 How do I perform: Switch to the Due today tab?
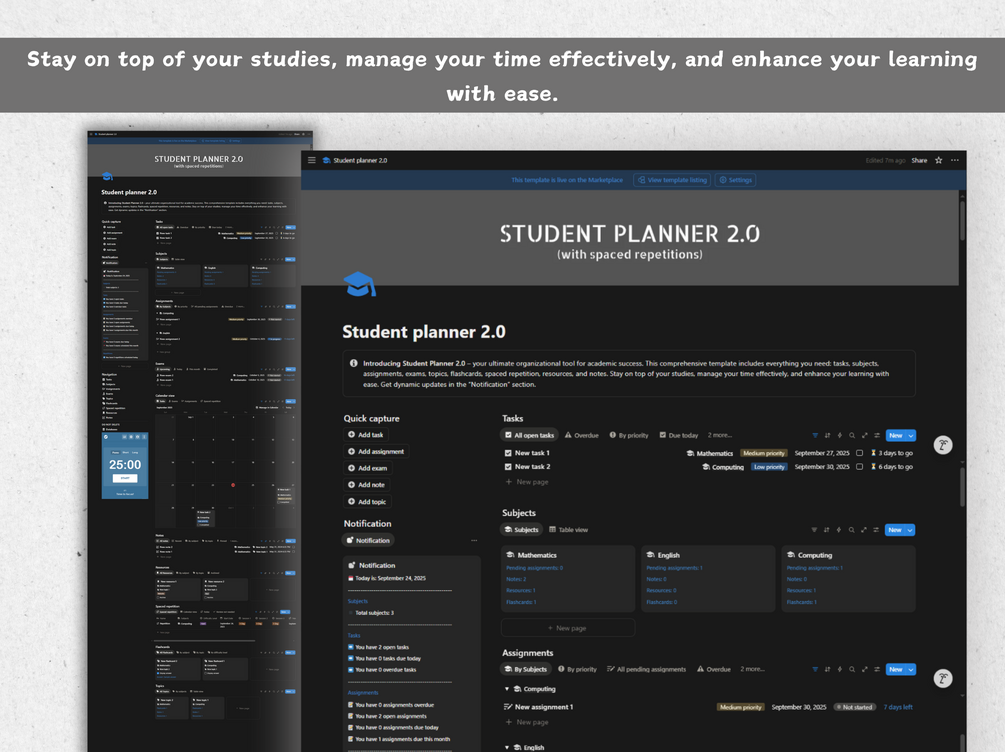(679, 435)
